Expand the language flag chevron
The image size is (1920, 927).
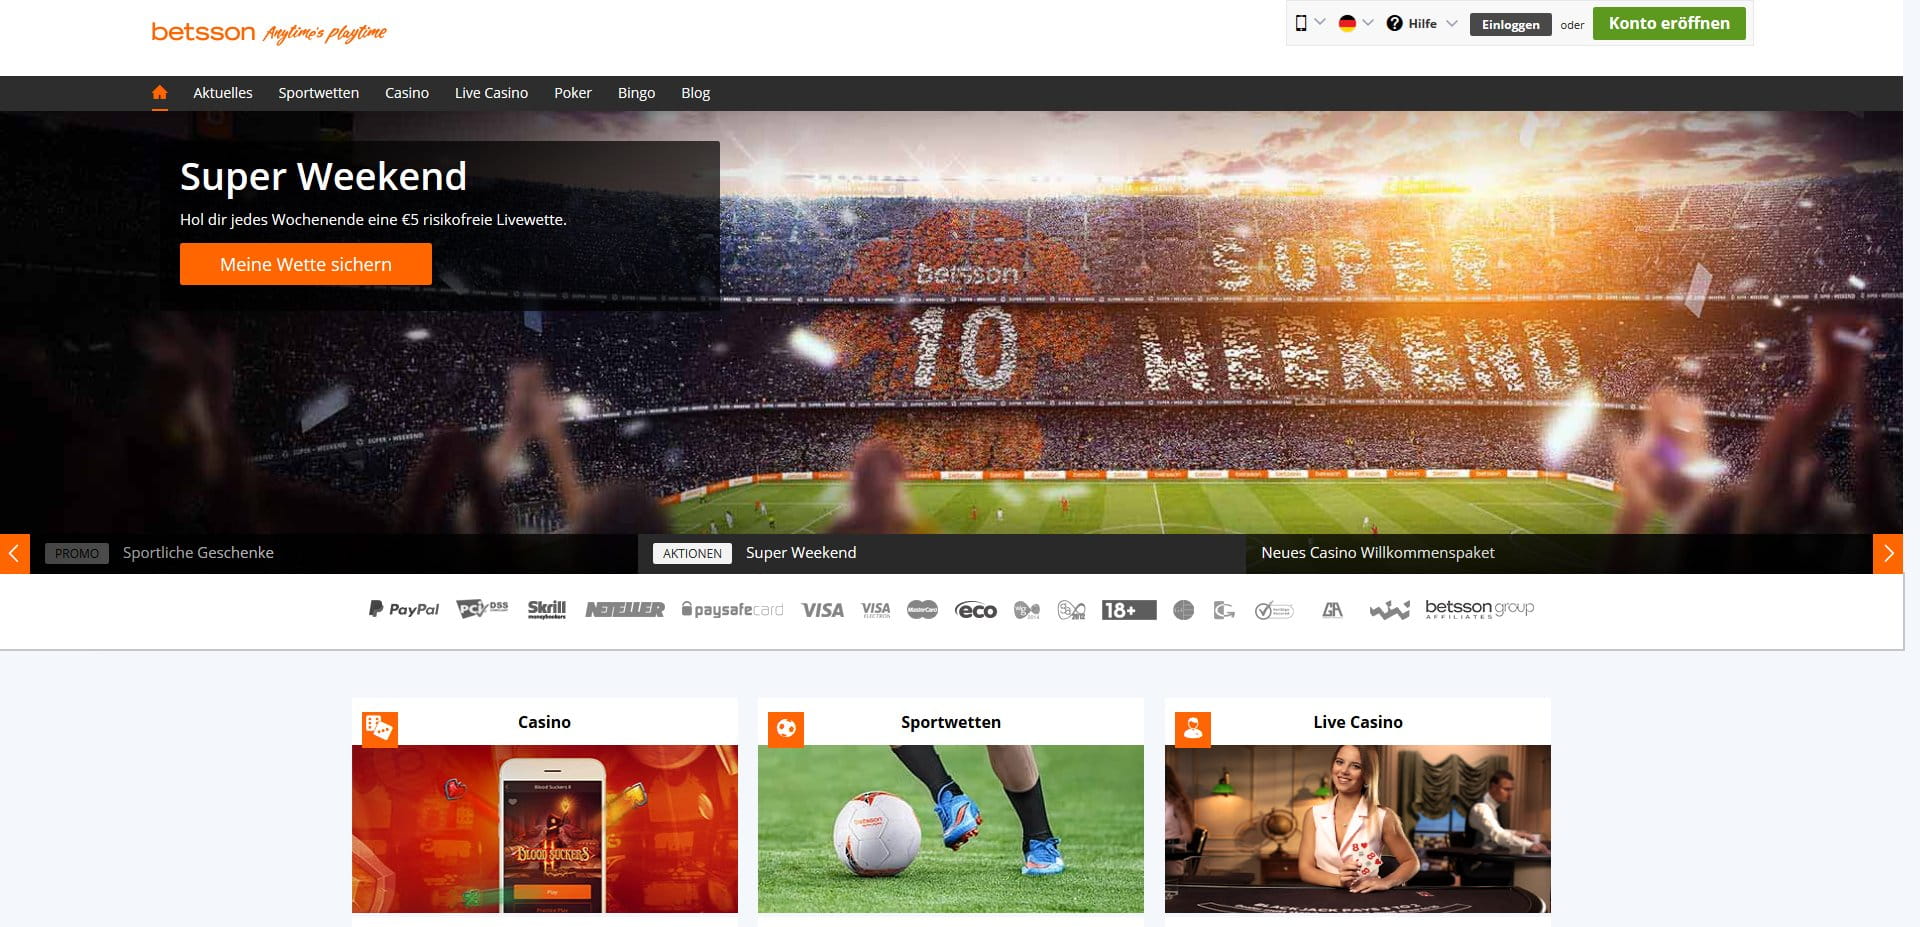(1367, 23)
